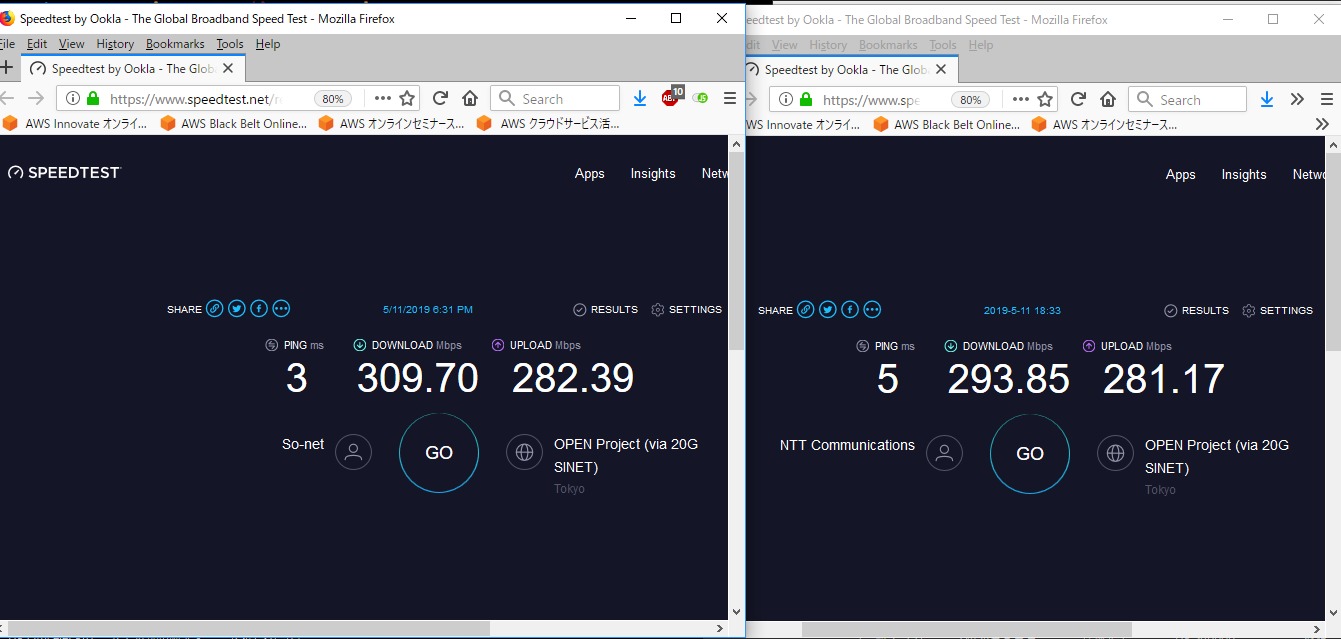This screenshot has height=639, width=1341.
Task: Click the GO button in the left window
Action: (x=439, y=453)
